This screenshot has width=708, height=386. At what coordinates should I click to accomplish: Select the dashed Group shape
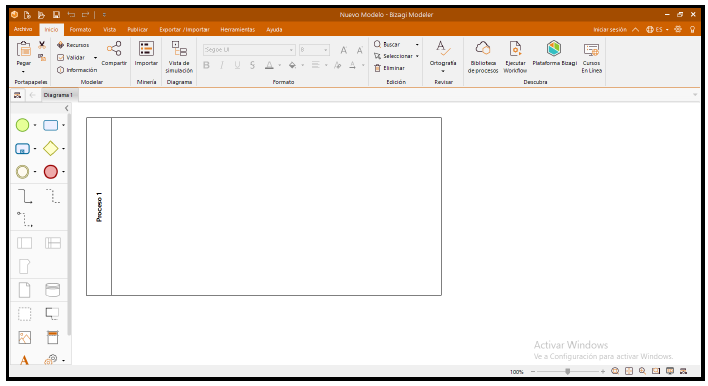point(24,313)
